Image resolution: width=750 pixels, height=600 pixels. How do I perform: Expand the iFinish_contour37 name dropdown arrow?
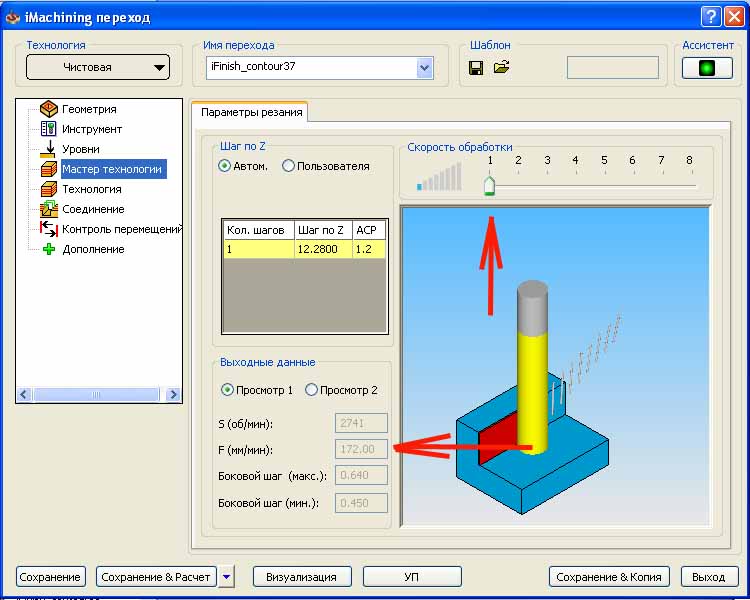pyautogui.click(x=425, y=67)
